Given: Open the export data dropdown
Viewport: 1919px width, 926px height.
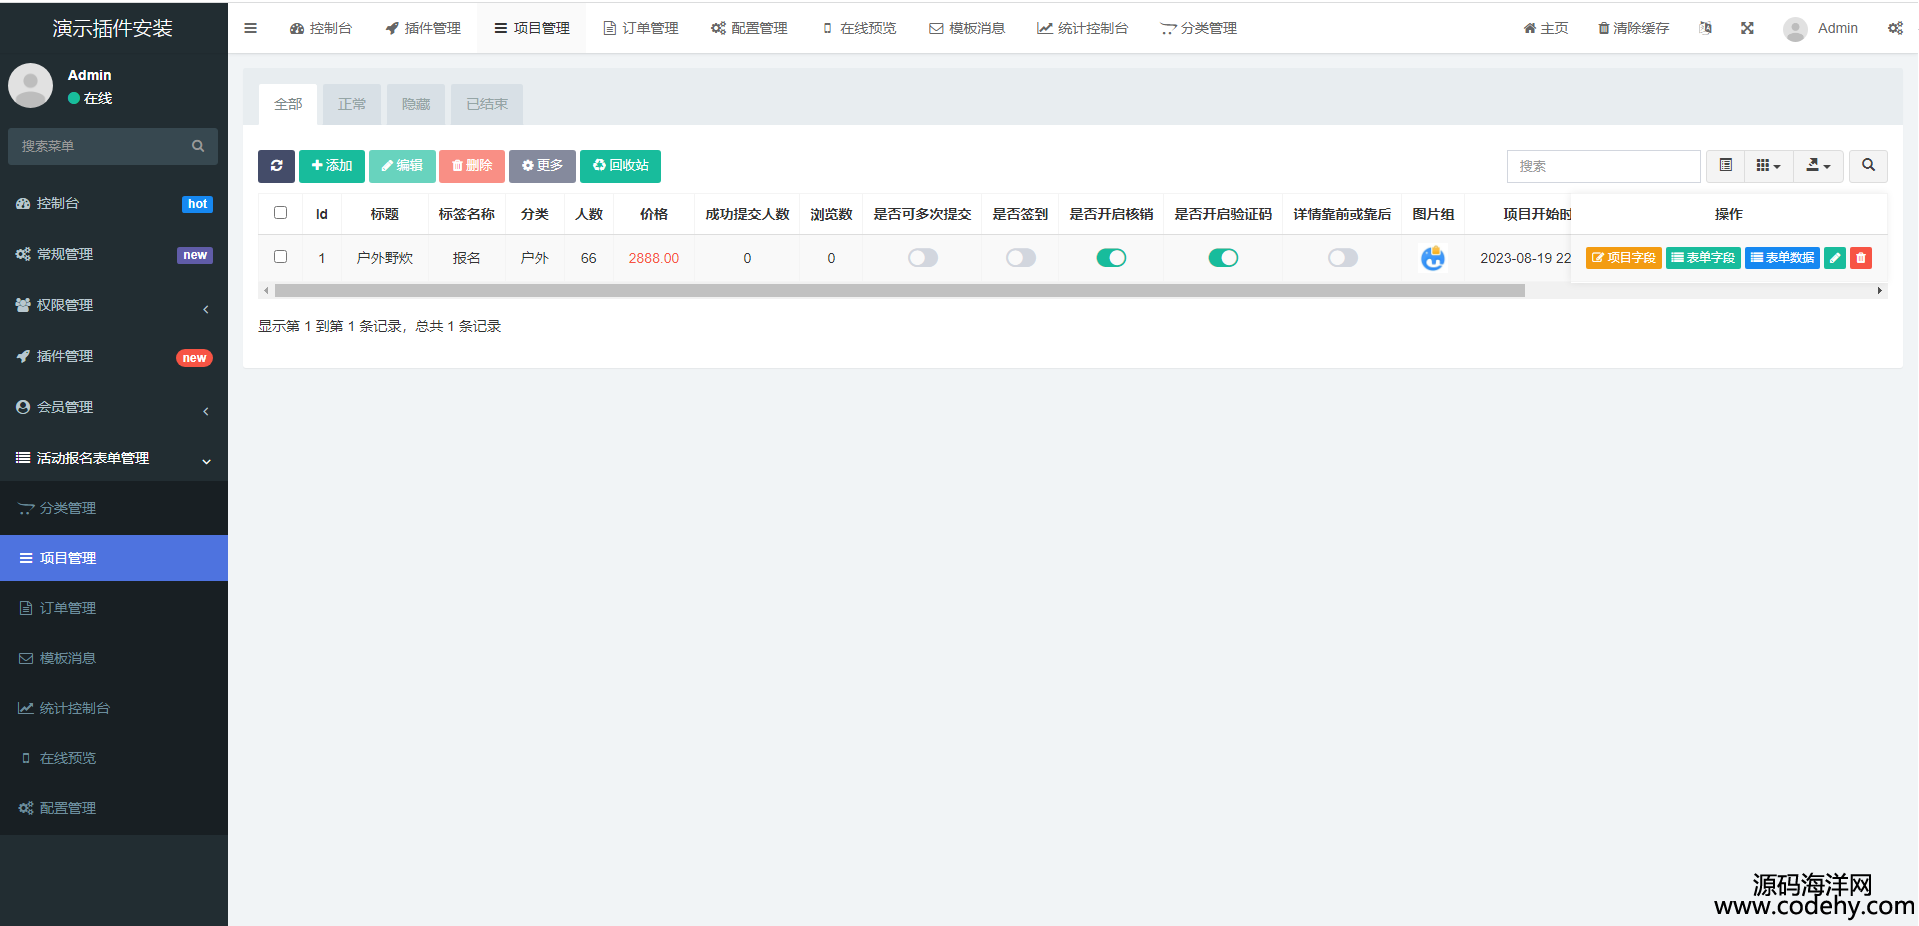Looking at the screenshot, I should click(x=1818, y=166).
